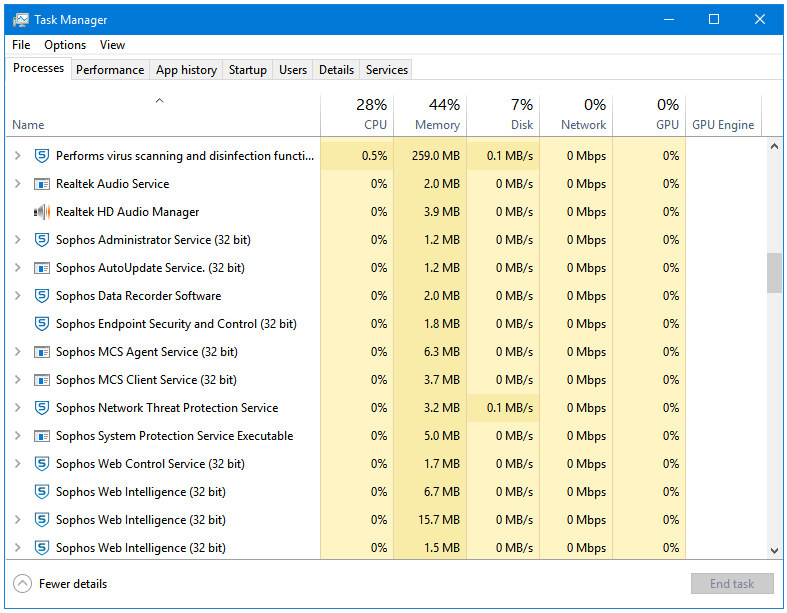Expand the Sophos Network Threat Protection Service row
The image size is (787, 613).
[18, 408]
